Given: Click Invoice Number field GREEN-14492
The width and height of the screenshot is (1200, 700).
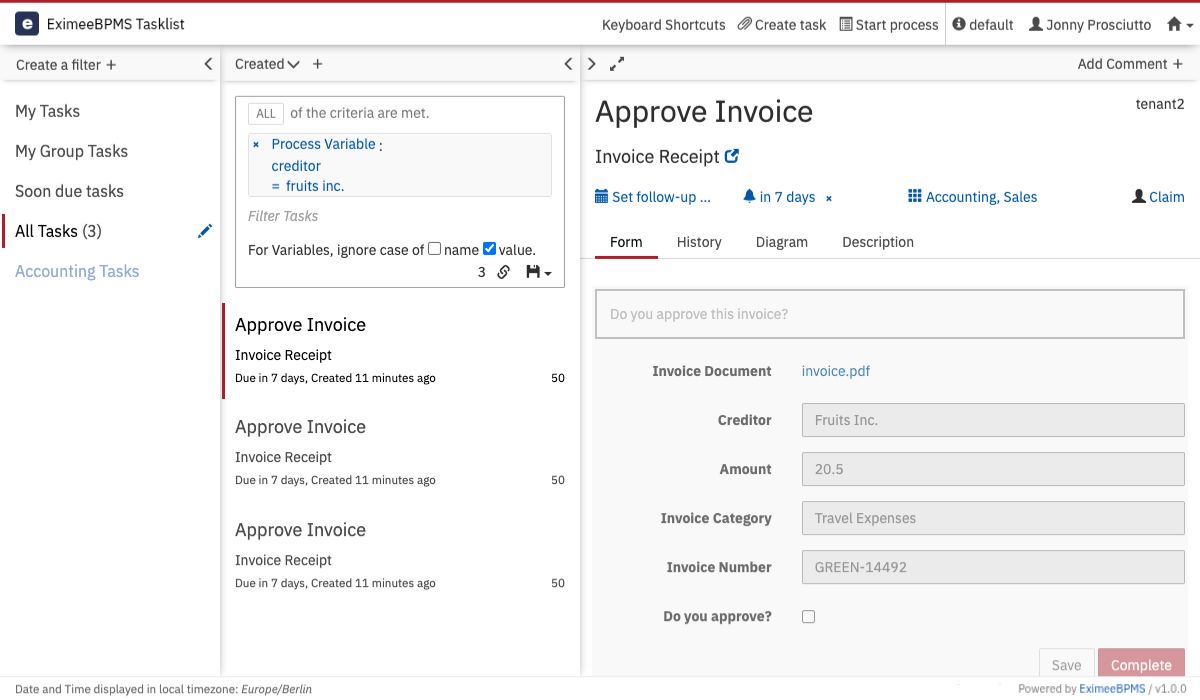Looking at the screenshot, I should click(993, 567).
